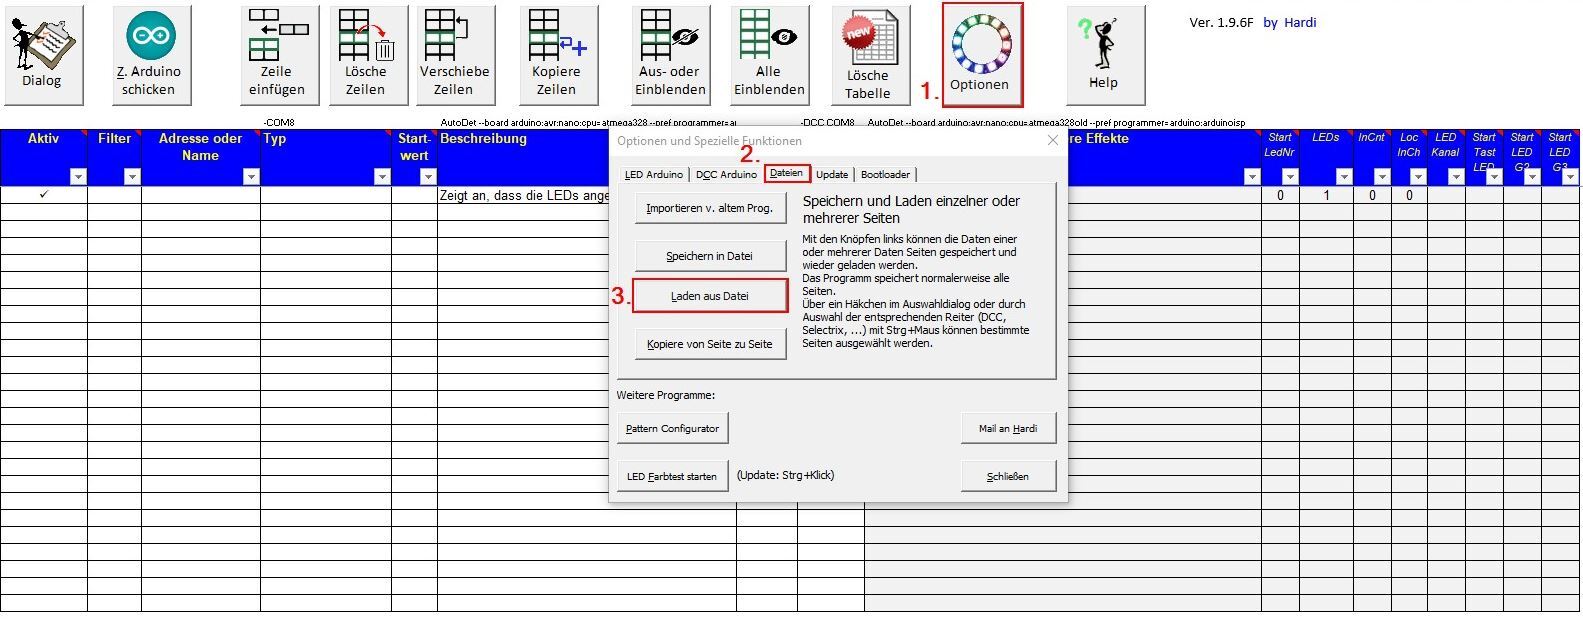This screenshot has width=1583, height=640.
Task: Toggle the Aktiv checkmark in first row
Action: click(x=43, y=195)
